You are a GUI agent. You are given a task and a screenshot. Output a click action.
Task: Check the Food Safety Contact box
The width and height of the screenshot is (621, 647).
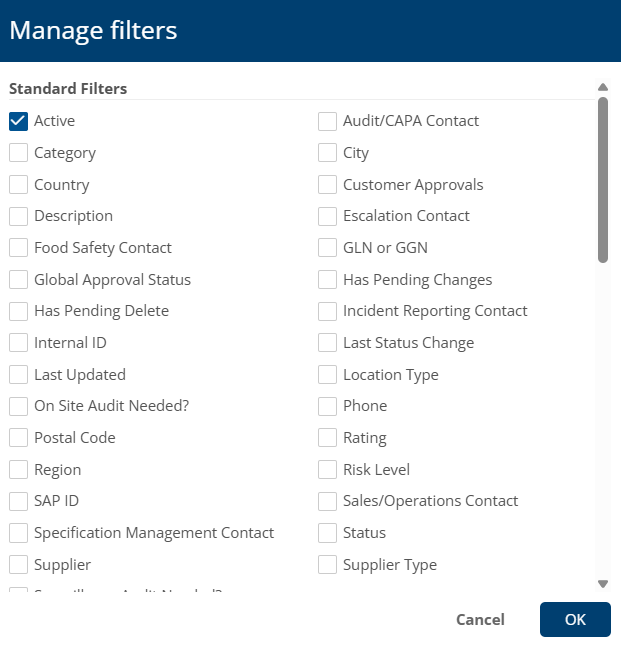(x=18, y=248)
